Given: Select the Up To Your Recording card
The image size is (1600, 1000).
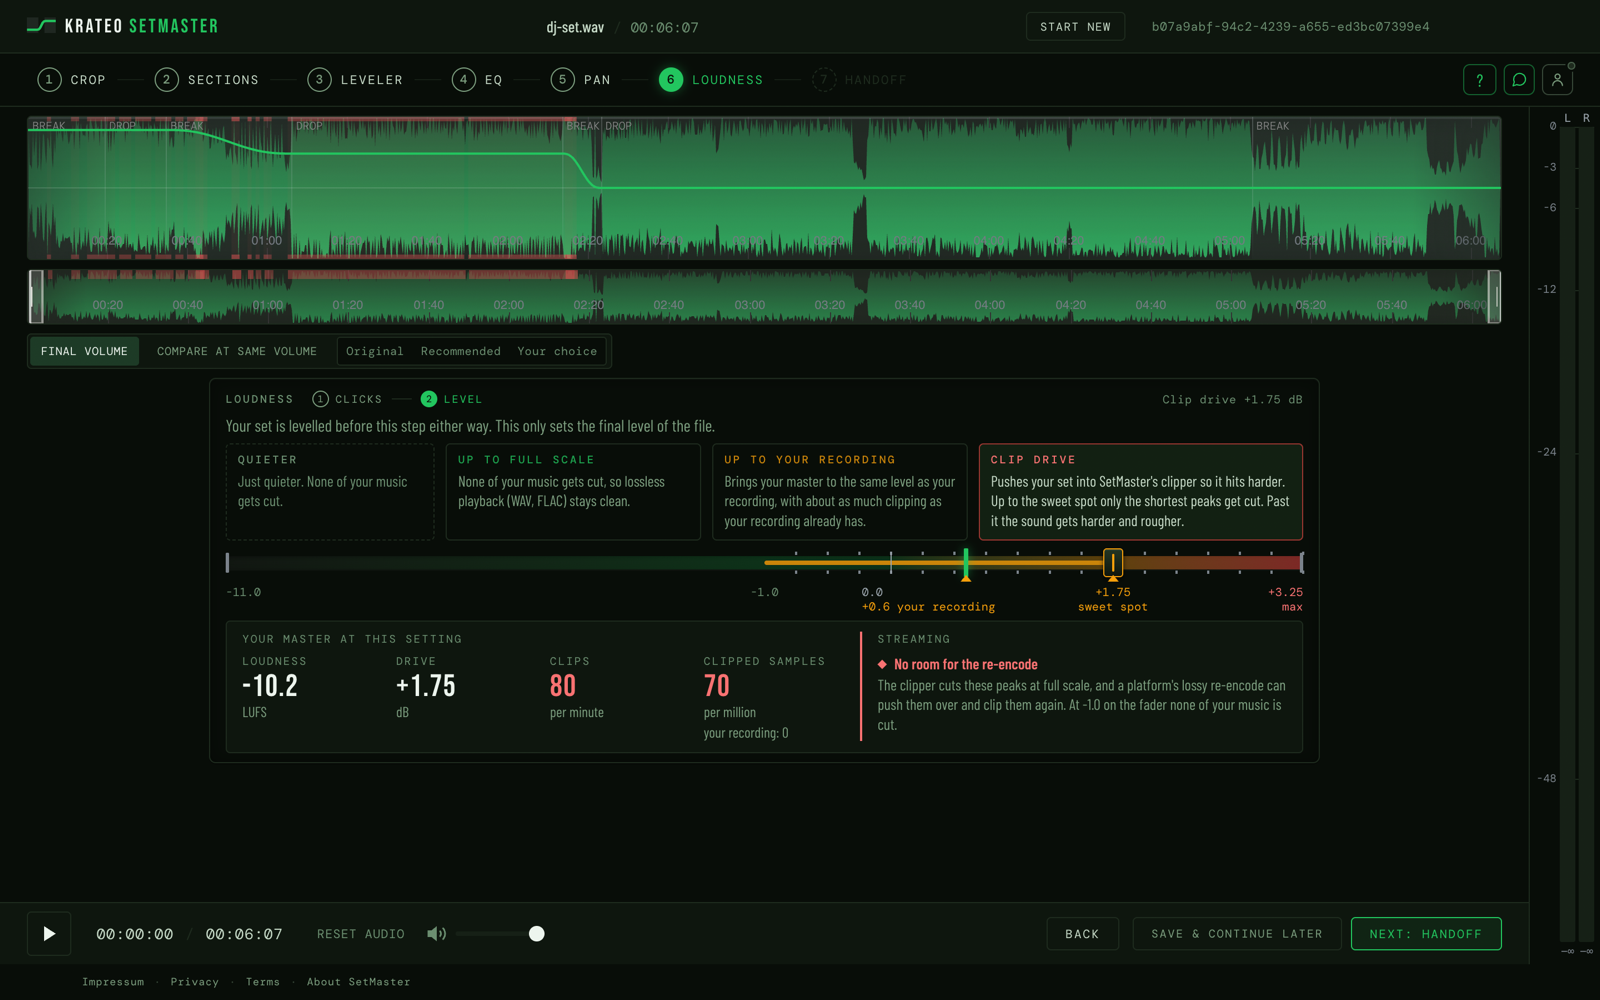Looking at the screenshot, I should click(x=840, y=492).
